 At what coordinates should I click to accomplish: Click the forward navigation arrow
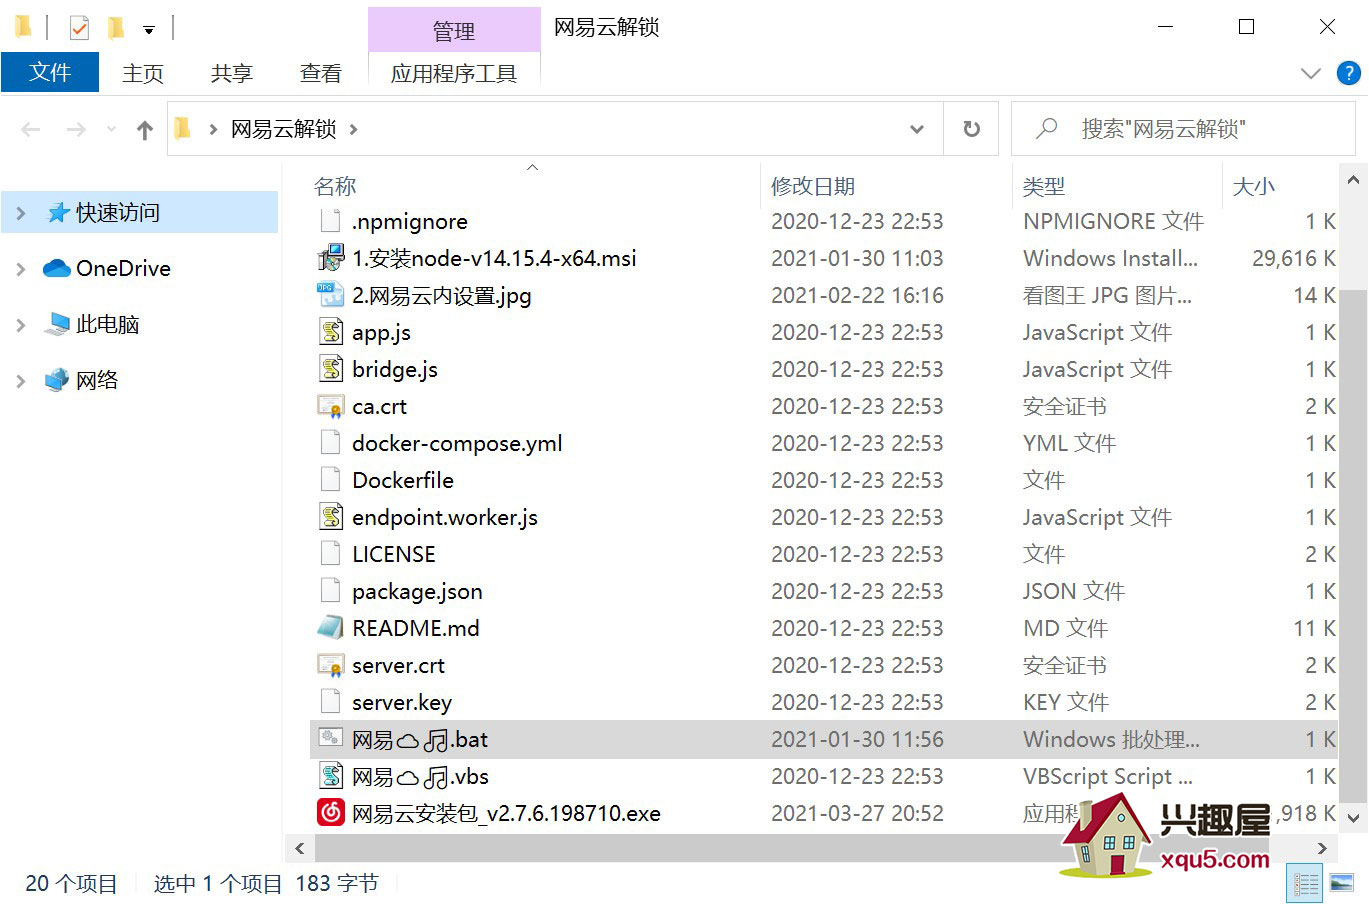tap(76, 129)
